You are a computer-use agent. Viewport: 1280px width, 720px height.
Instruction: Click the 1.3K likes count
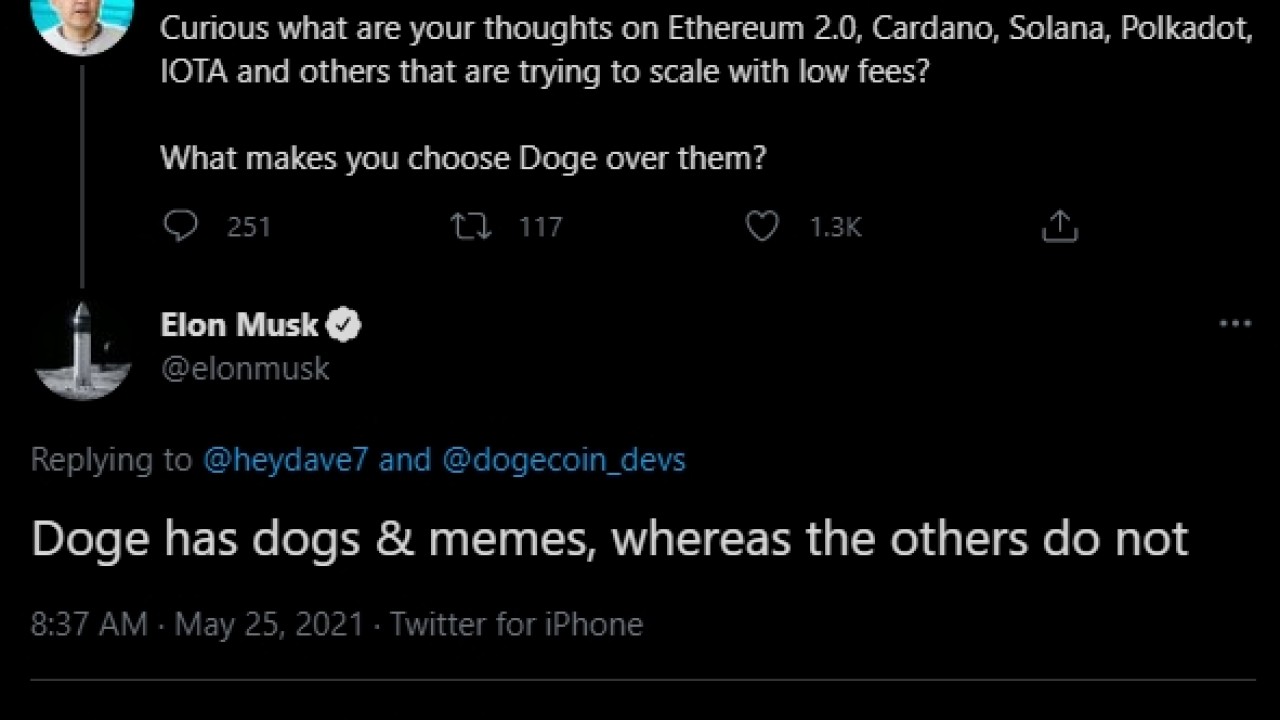[x=835, y=228]
